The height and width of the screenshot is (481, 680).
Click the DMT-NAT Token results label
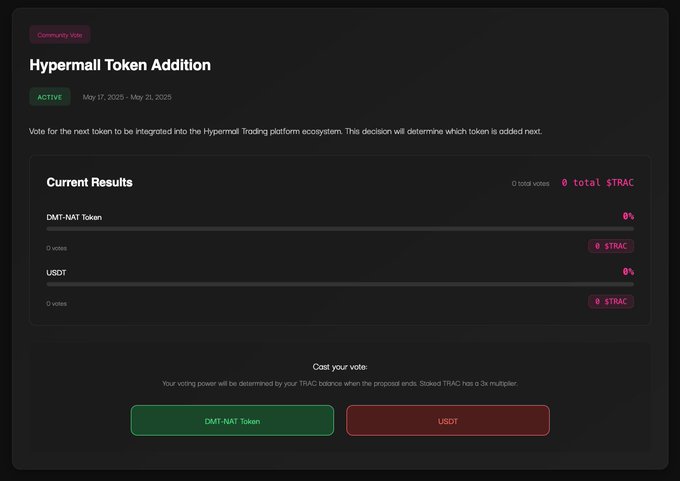pyautogui.click(x=74, y=217)
